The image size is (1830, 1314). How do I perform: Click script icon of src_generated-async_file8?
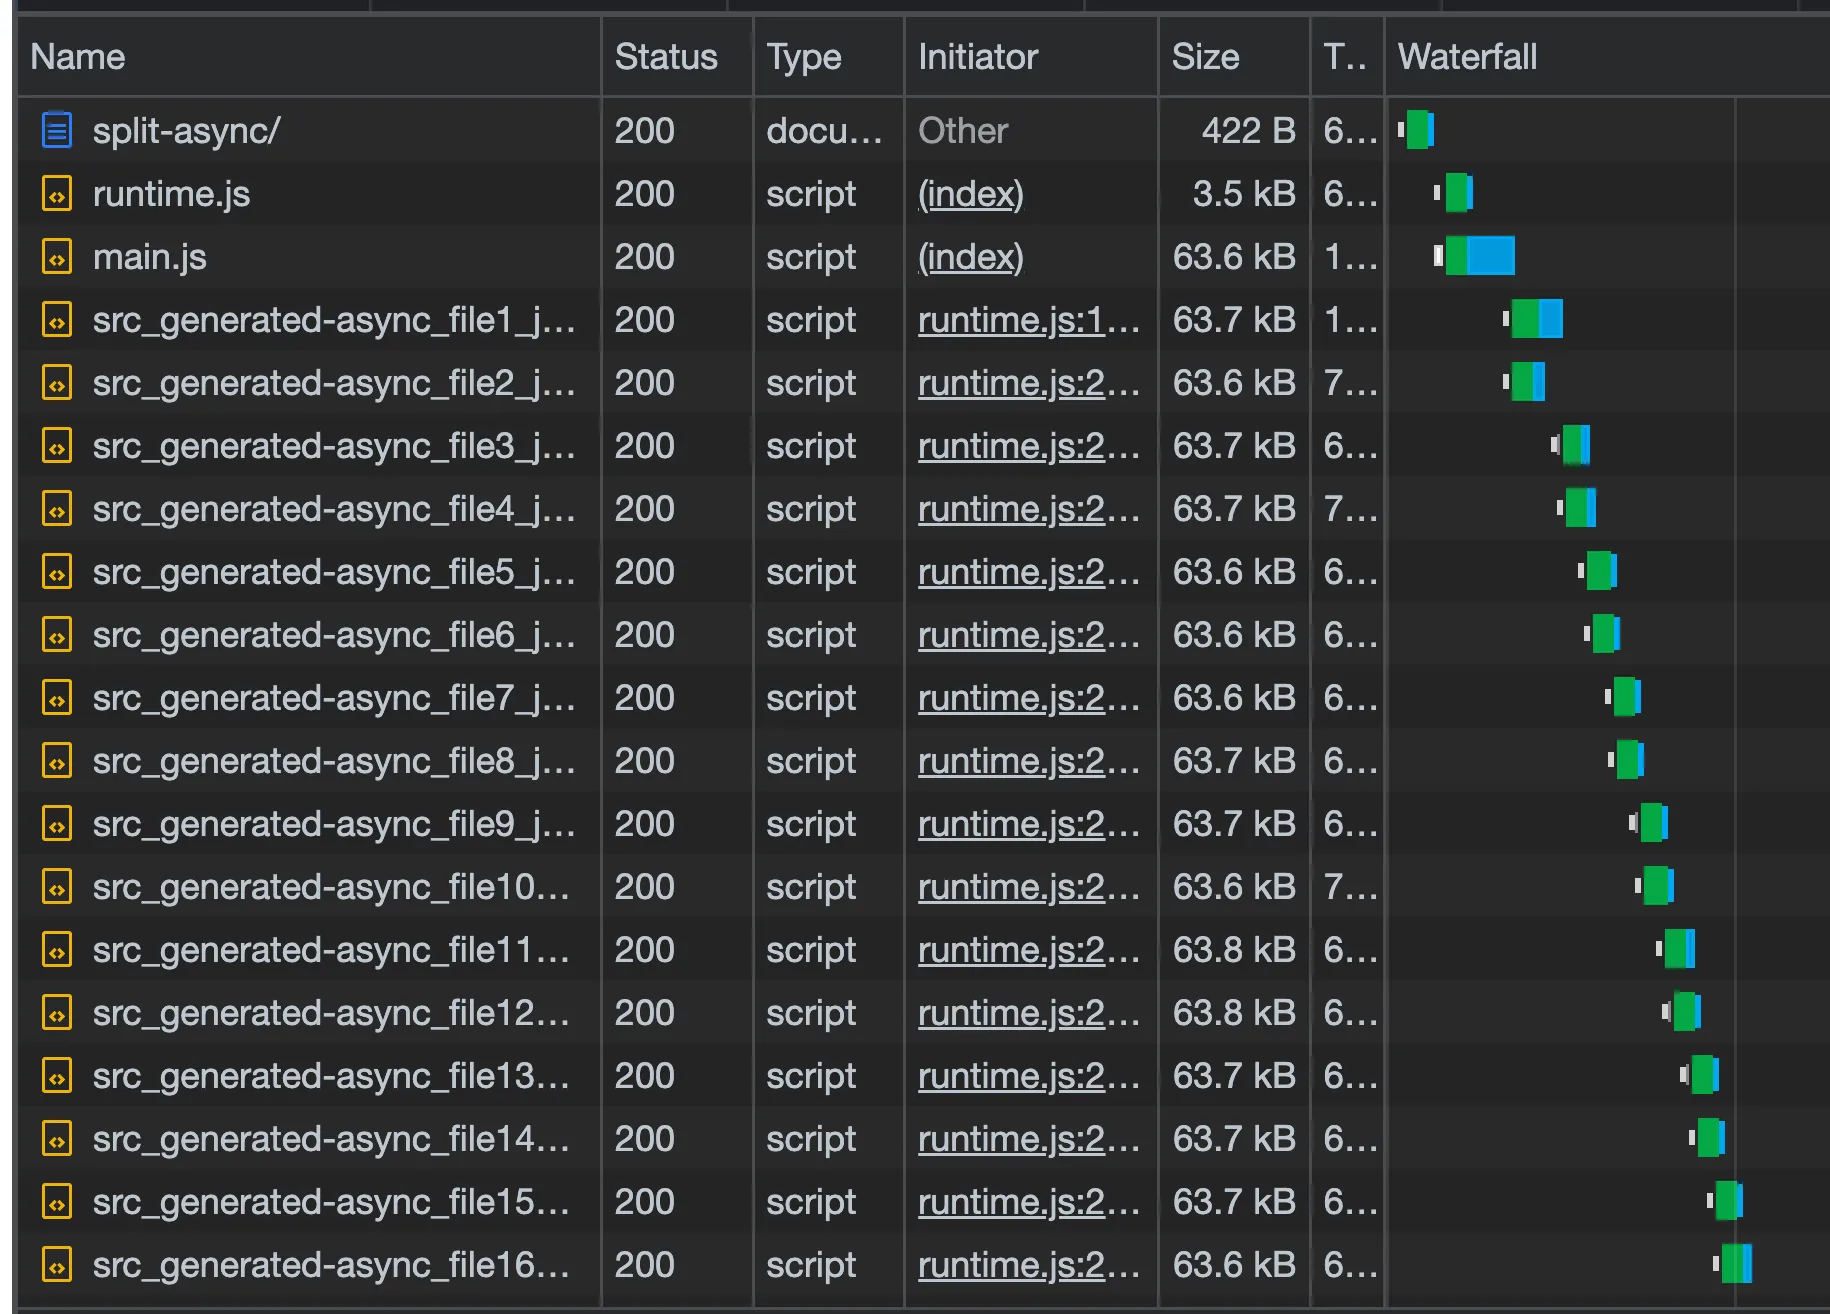pos(57,761)
